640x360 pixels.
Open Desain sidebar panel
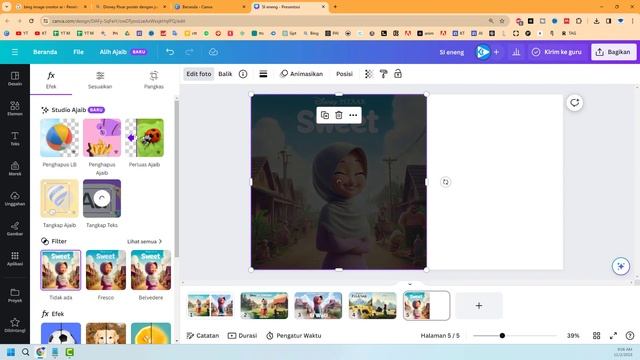click(x=15, y=78)
